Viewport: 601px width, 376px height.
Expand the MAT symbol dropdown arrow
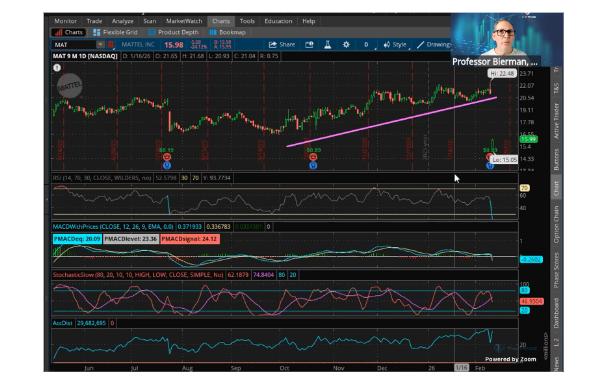pos(100,45)
